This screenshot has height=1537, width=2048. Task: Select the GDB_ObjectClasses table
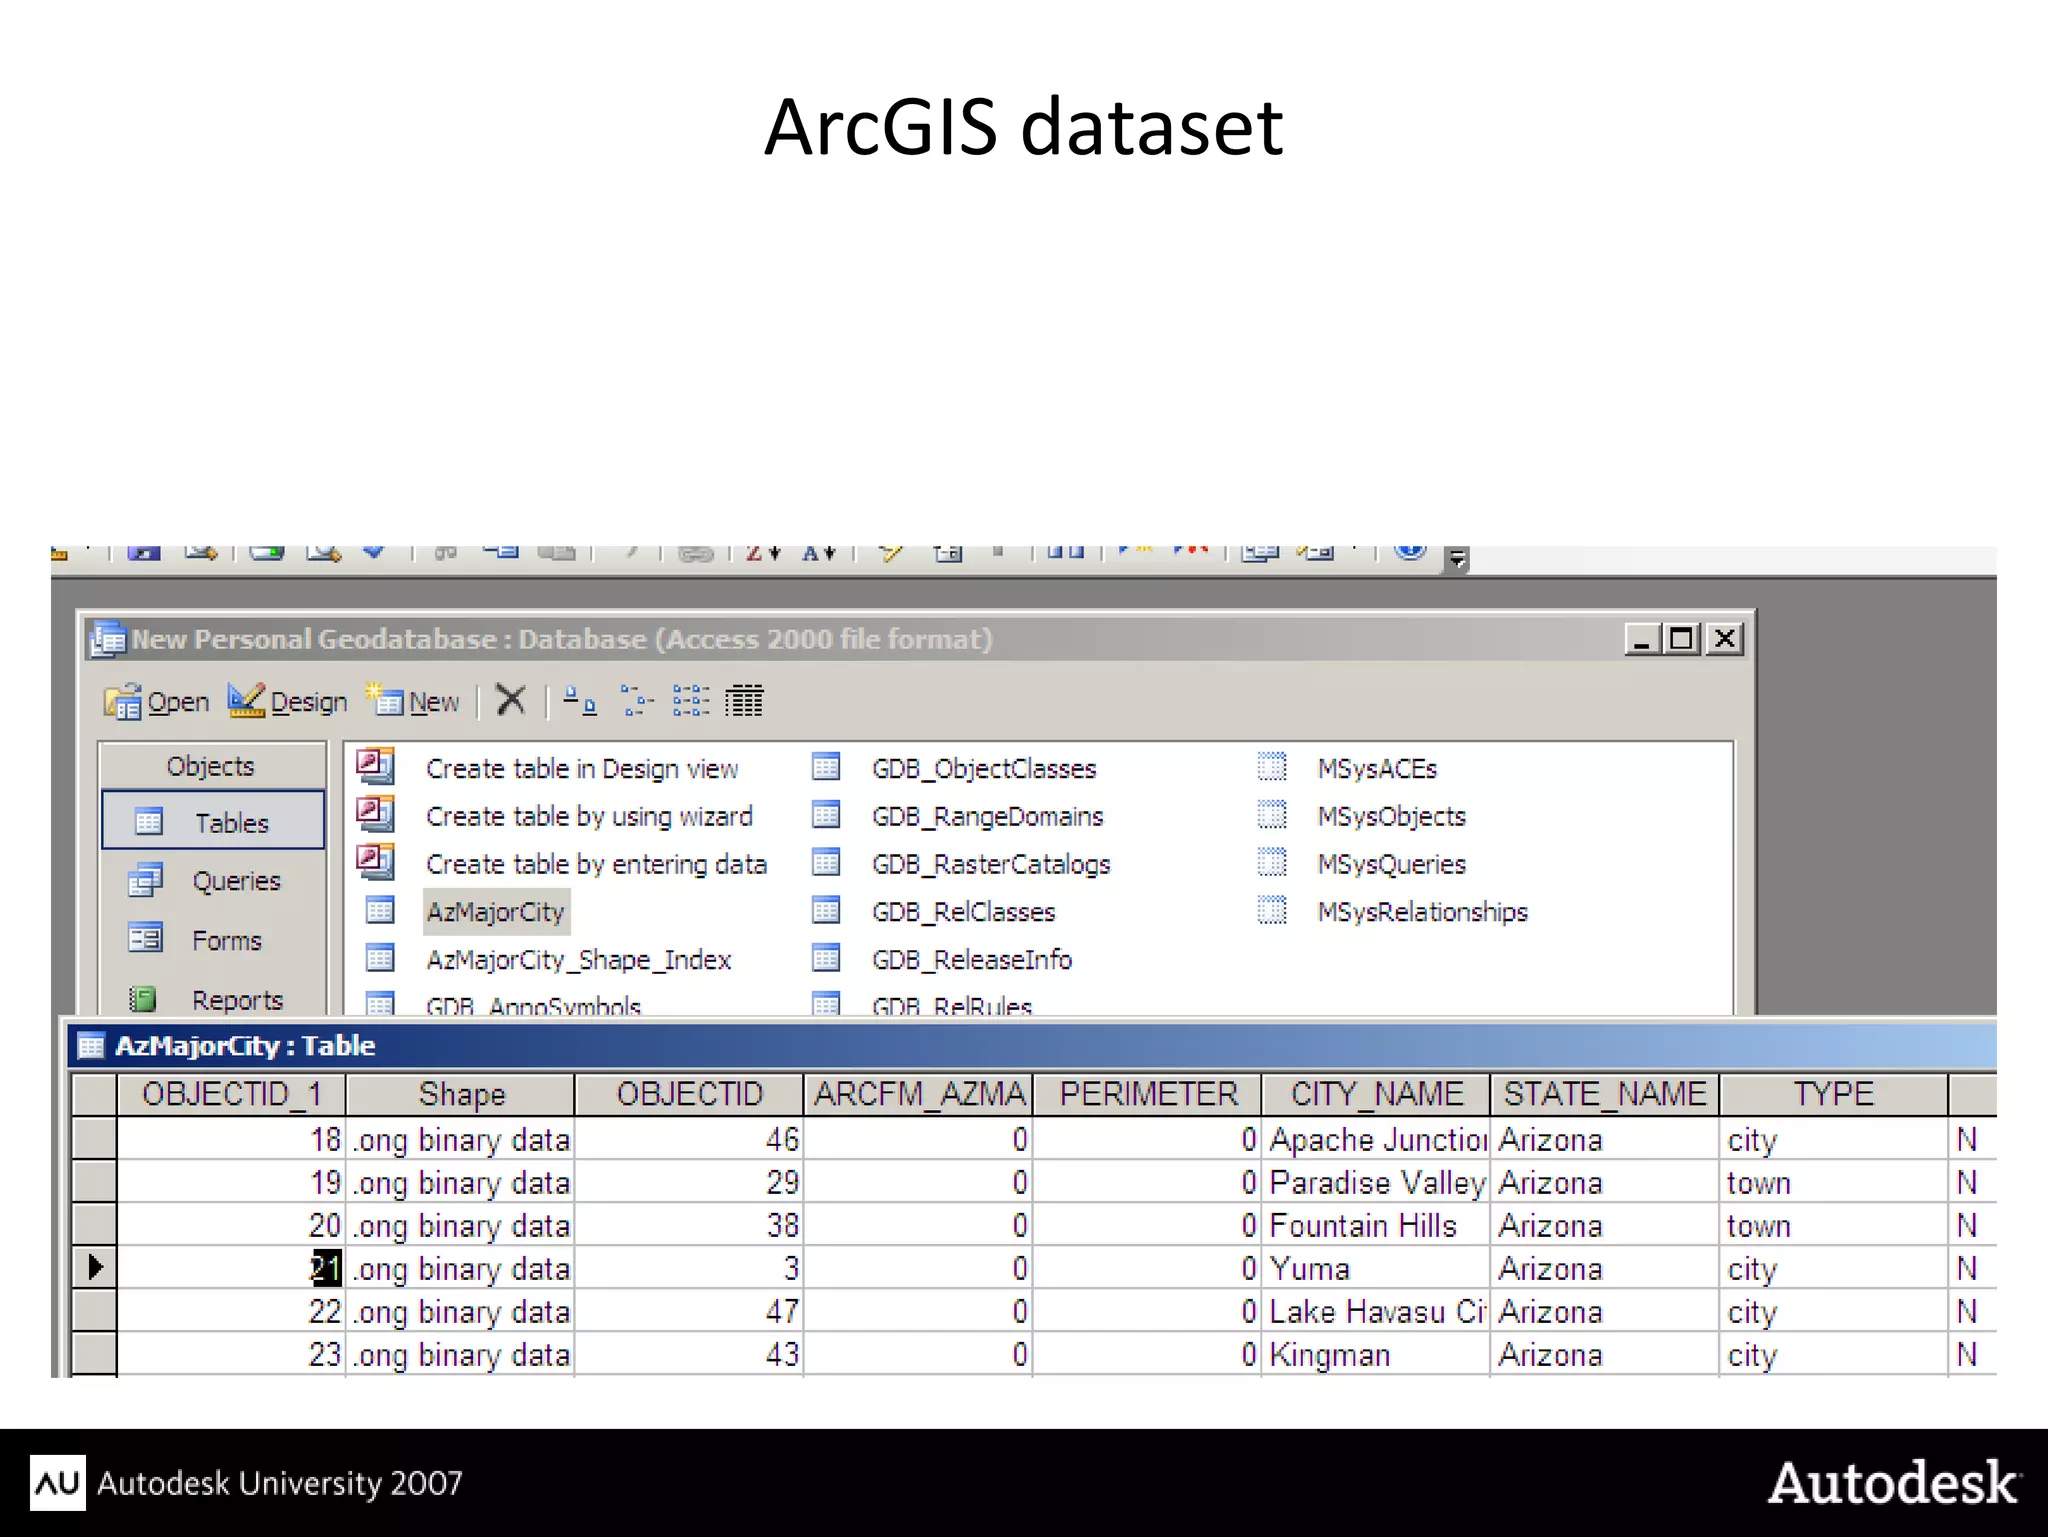coord(984,769)
